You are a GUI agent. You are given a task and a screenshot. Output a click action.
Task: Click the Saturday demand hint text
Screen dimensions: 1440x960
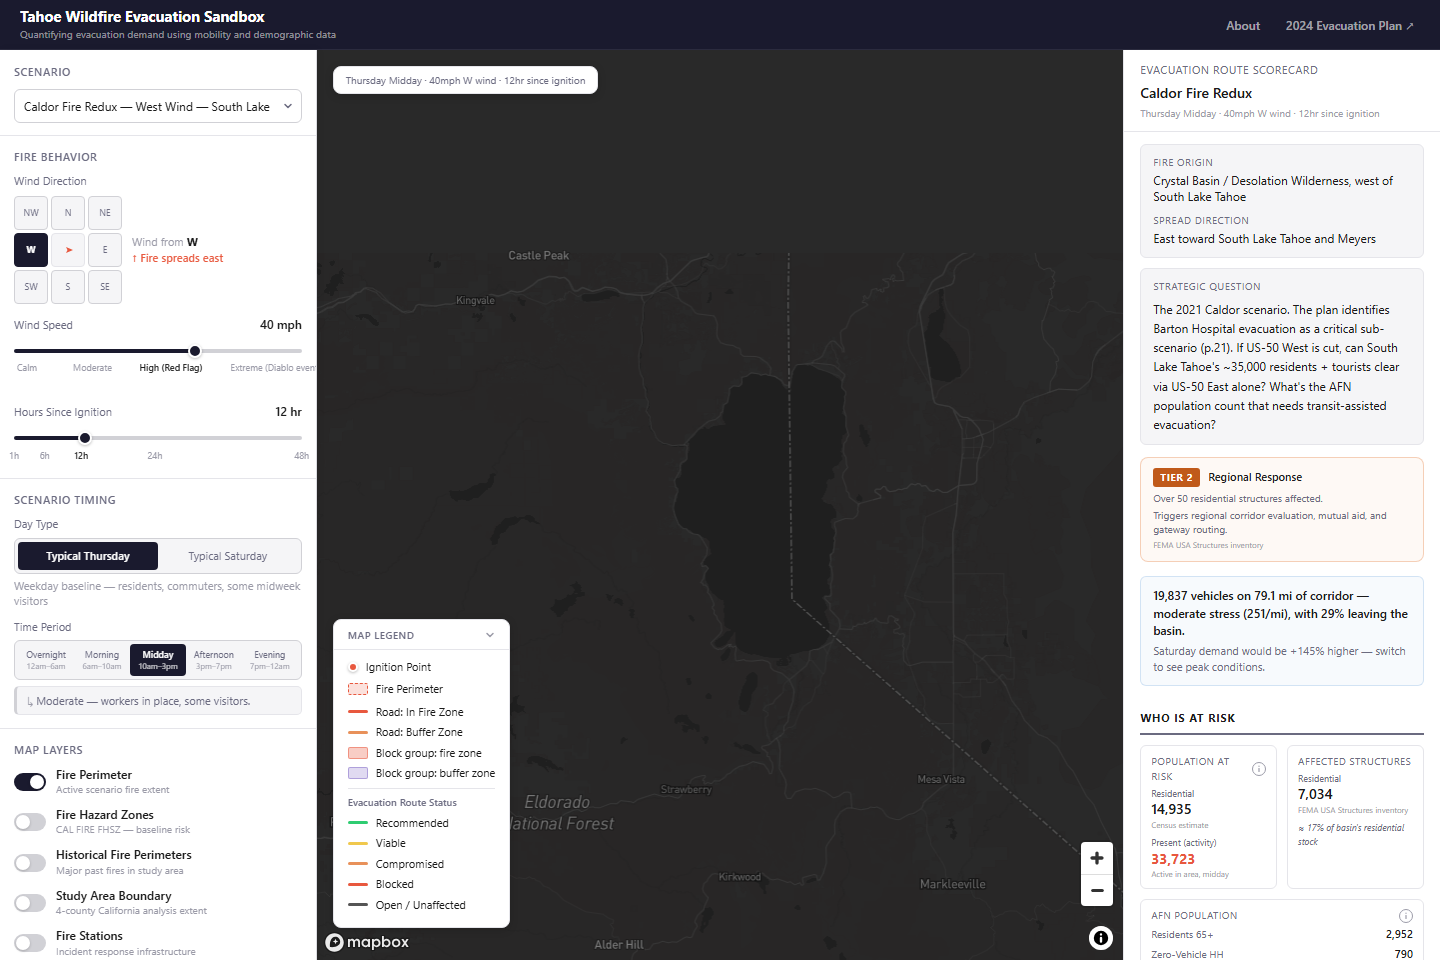[x=1279, y=659]
